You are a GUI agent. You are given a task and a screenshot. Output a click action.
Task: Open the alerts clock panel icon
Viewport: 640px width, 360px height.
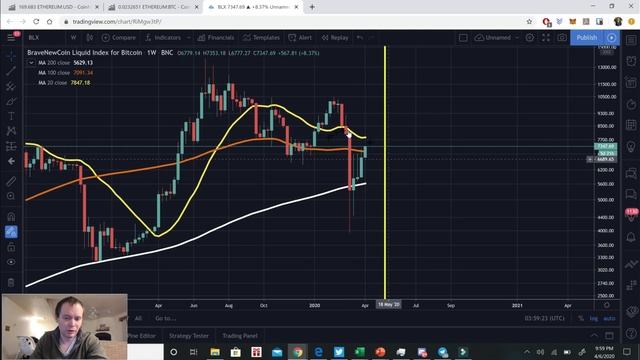[631, 61]
